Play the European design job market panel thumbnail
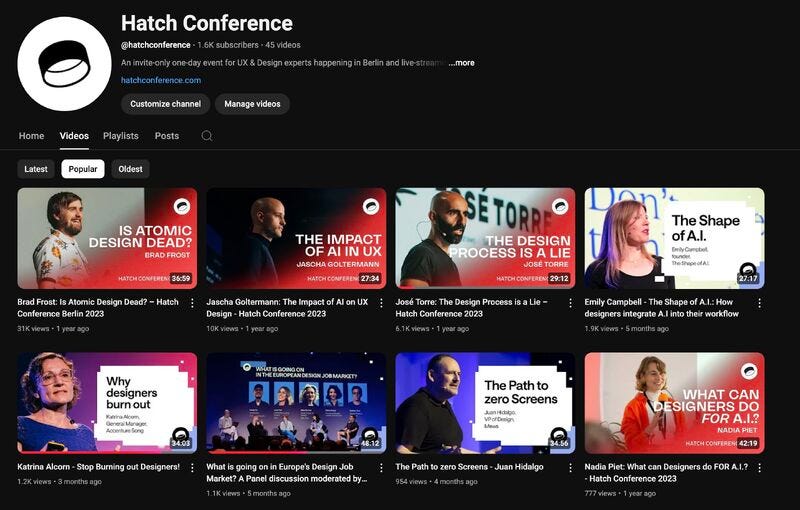The image size is (800, 510). pos(296,403)
